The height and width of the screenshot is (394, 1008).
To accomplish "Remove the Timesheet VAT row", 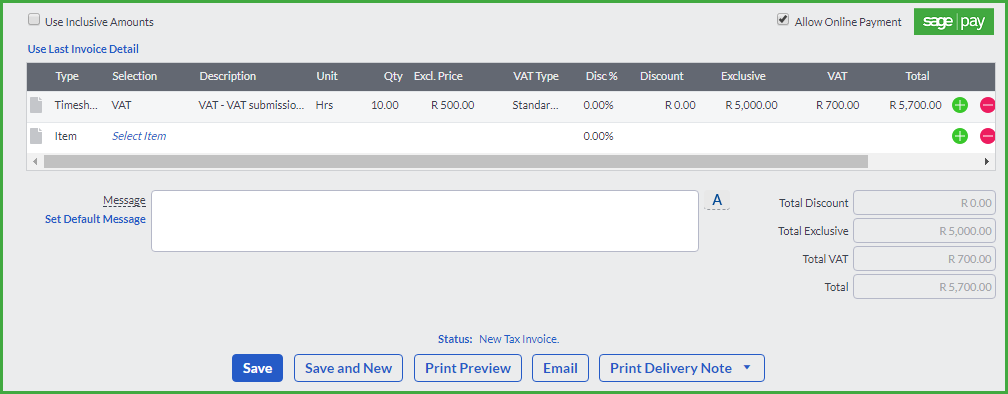I will point(987,105).
